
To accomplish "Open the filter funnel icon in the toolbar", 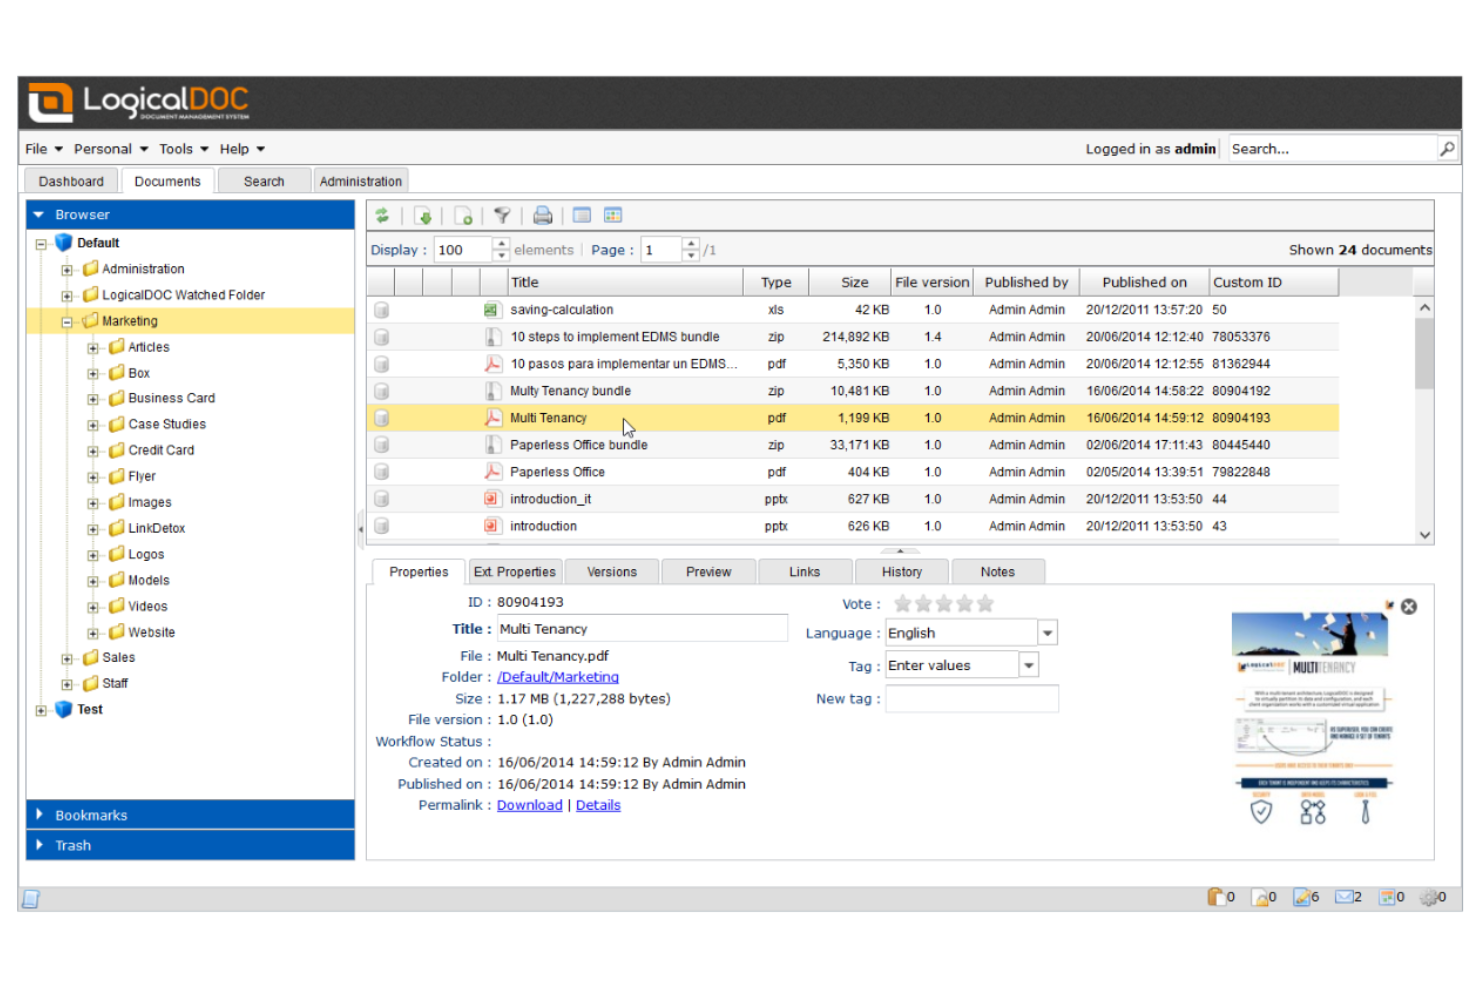I will pos(503,215).
